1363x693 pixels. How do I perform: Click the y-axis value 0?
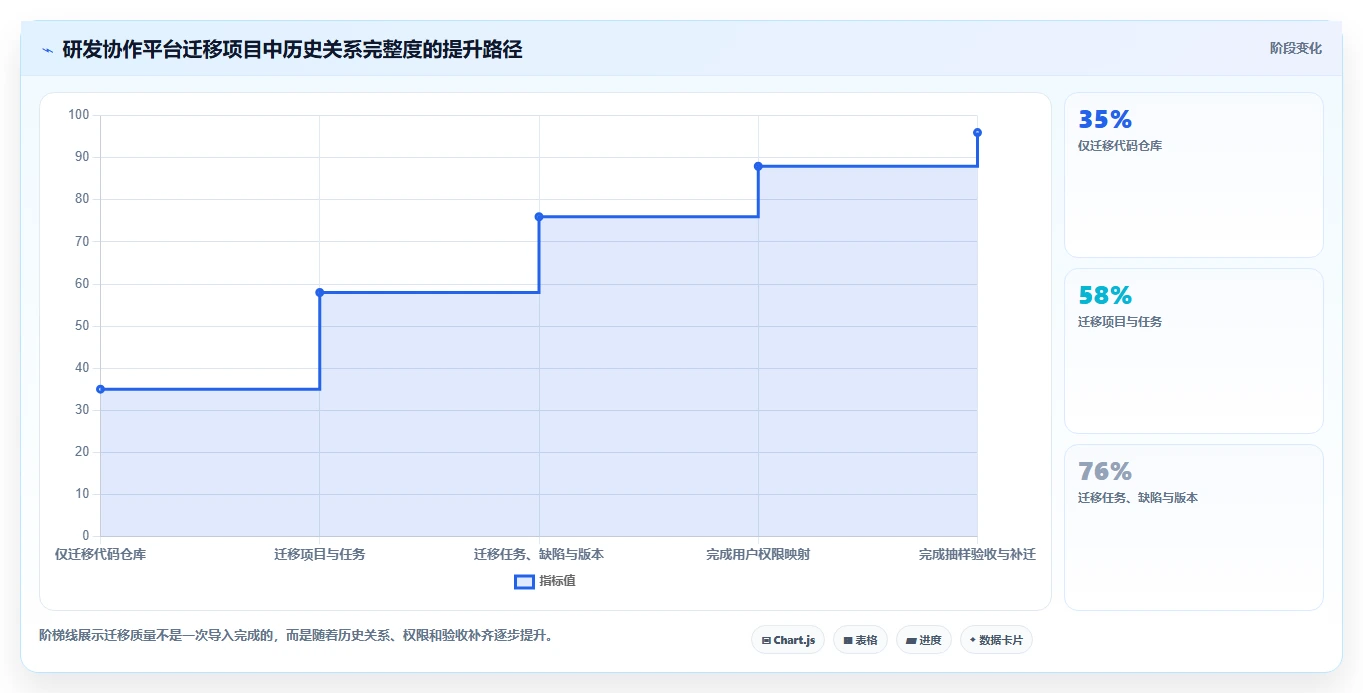click(86, 536)
